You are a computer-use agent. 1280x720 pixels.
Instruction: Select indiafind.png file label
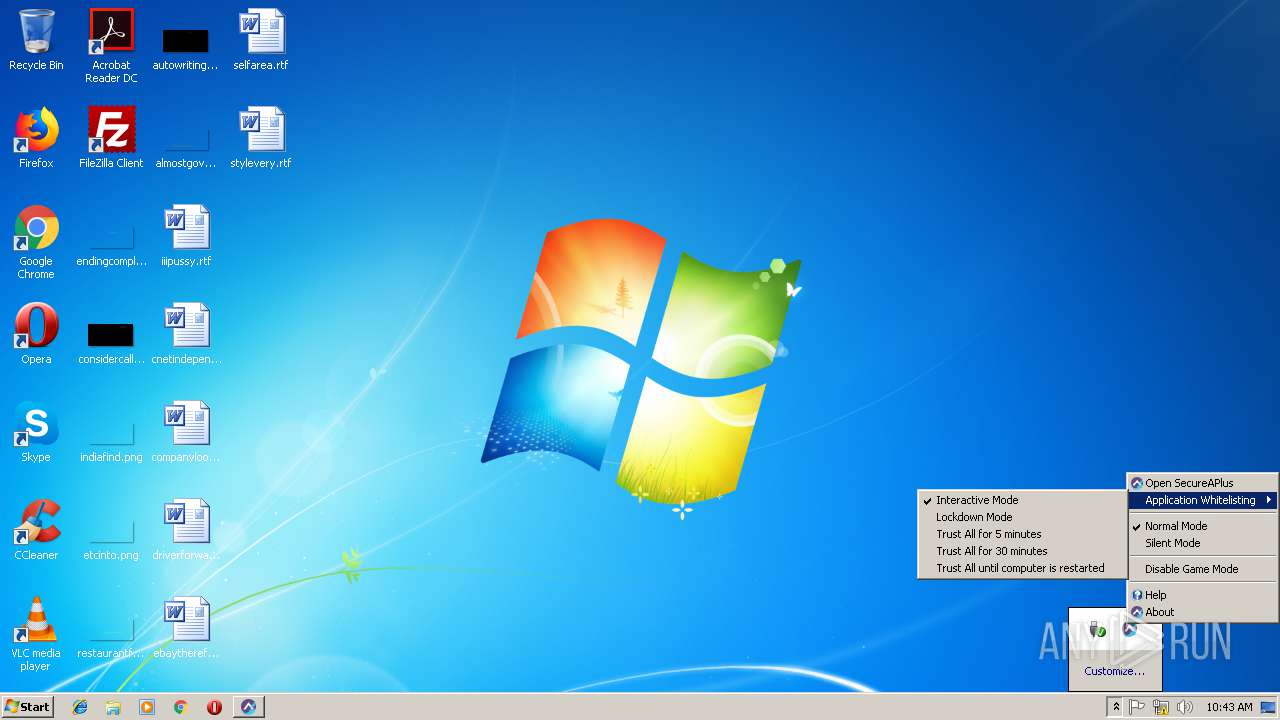[x=111, y=457]
